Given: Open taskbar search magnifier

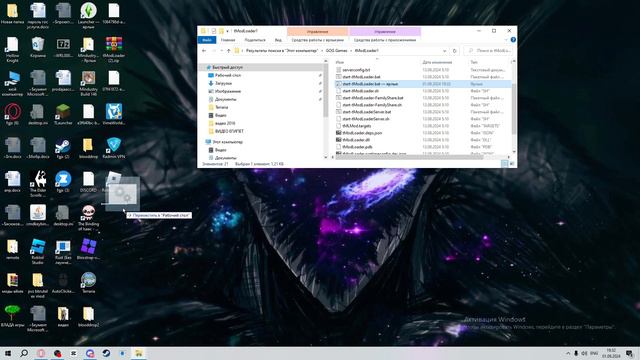Looking at the screenshot, I should 24,353.
